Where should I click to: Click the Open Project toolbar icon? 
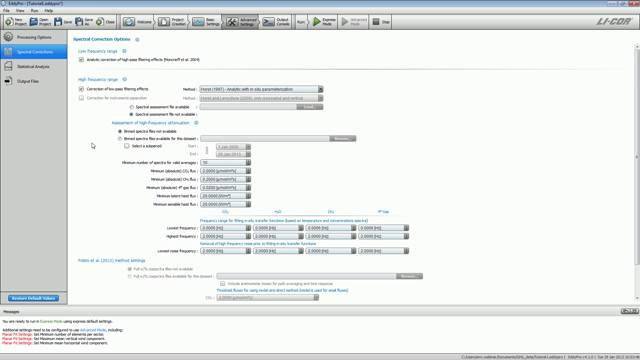[34, 22]
